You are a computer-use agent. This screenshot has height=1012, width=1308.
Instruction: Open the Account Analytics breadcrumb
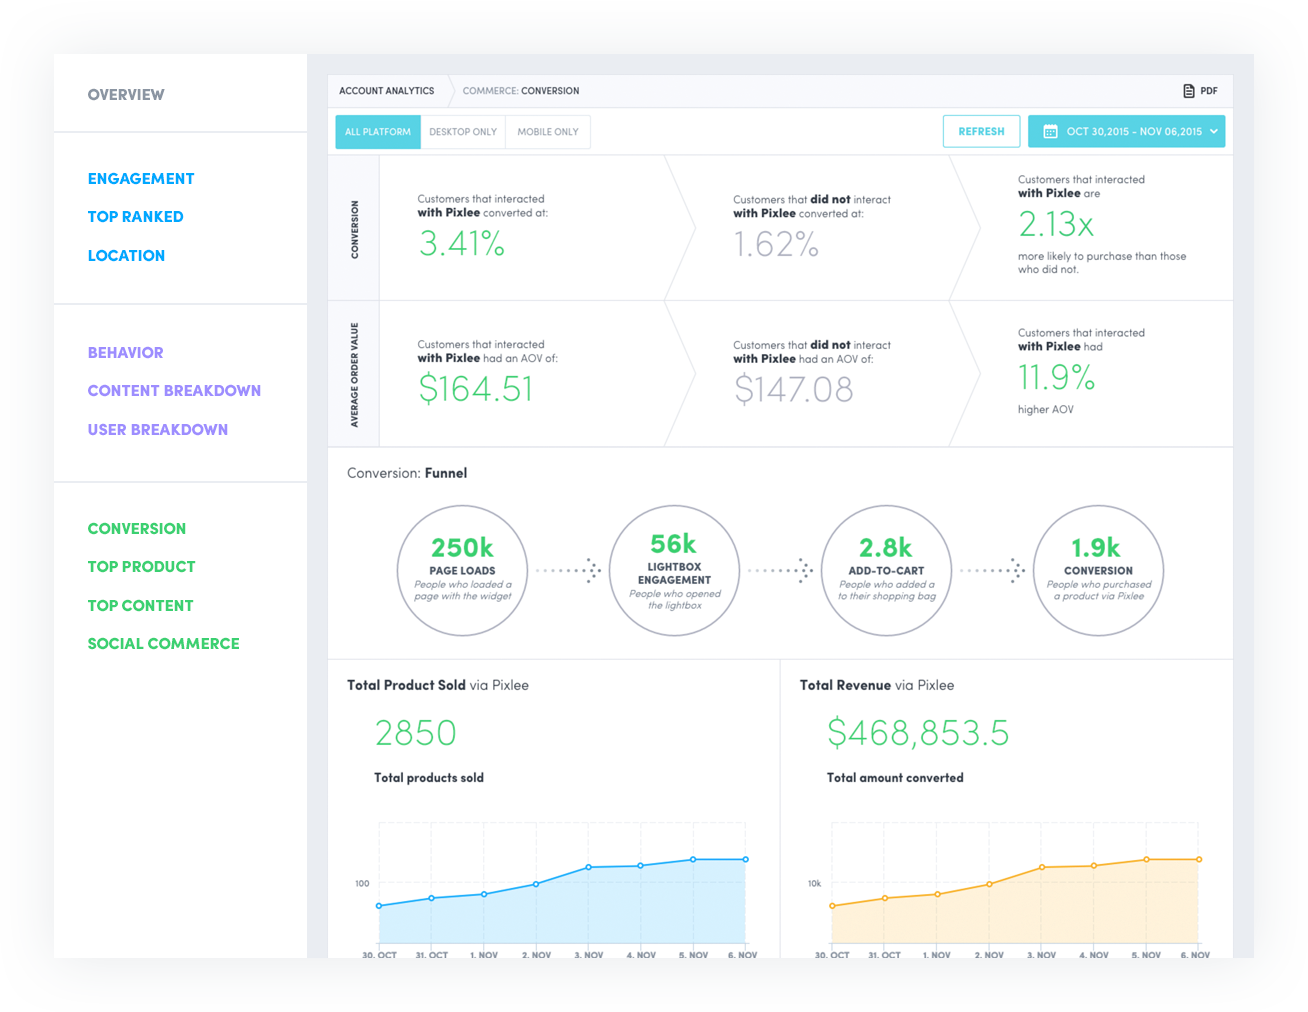tap(386, 90)
